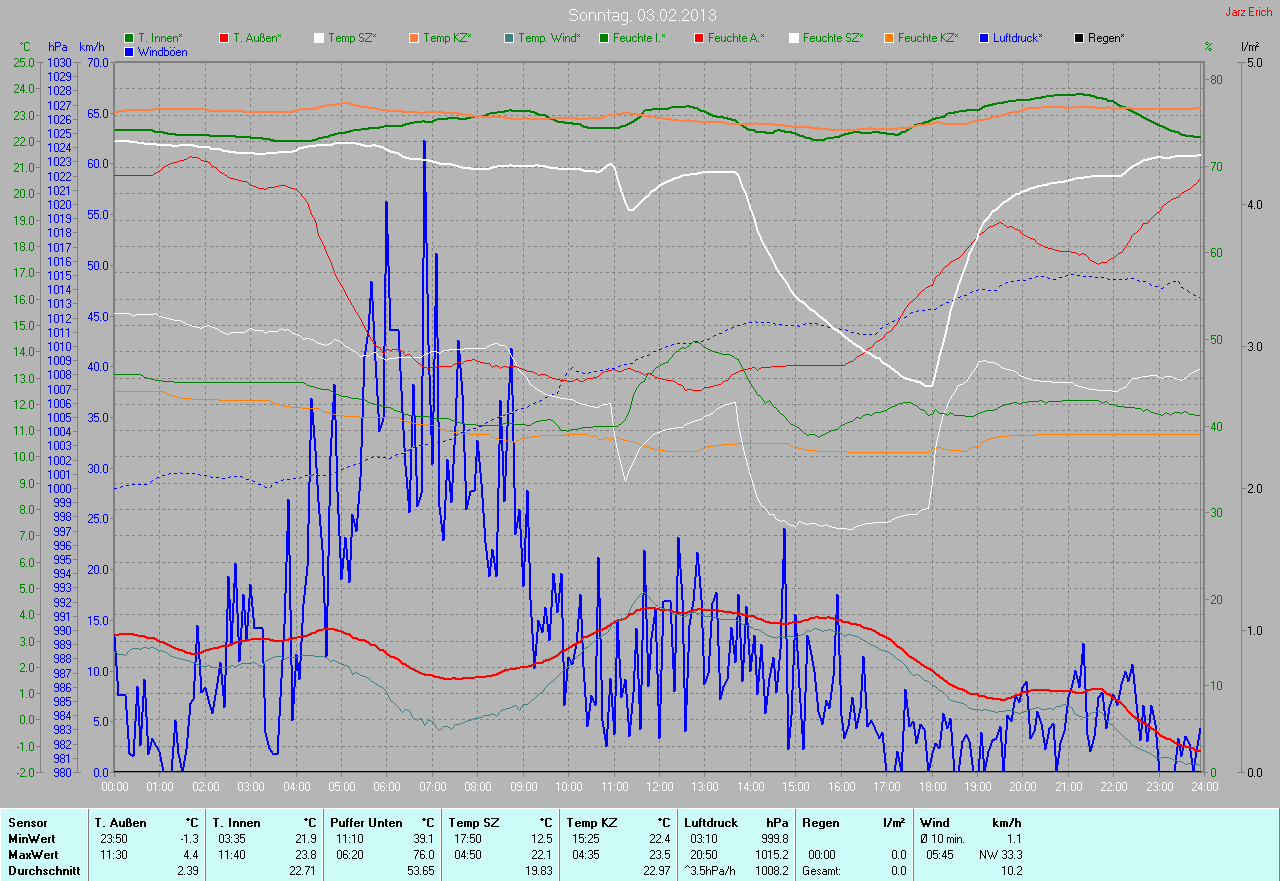This screenshot has height=881, width=1280.
Task: Click the Puffer Unten column header
Action: point(364,823)
